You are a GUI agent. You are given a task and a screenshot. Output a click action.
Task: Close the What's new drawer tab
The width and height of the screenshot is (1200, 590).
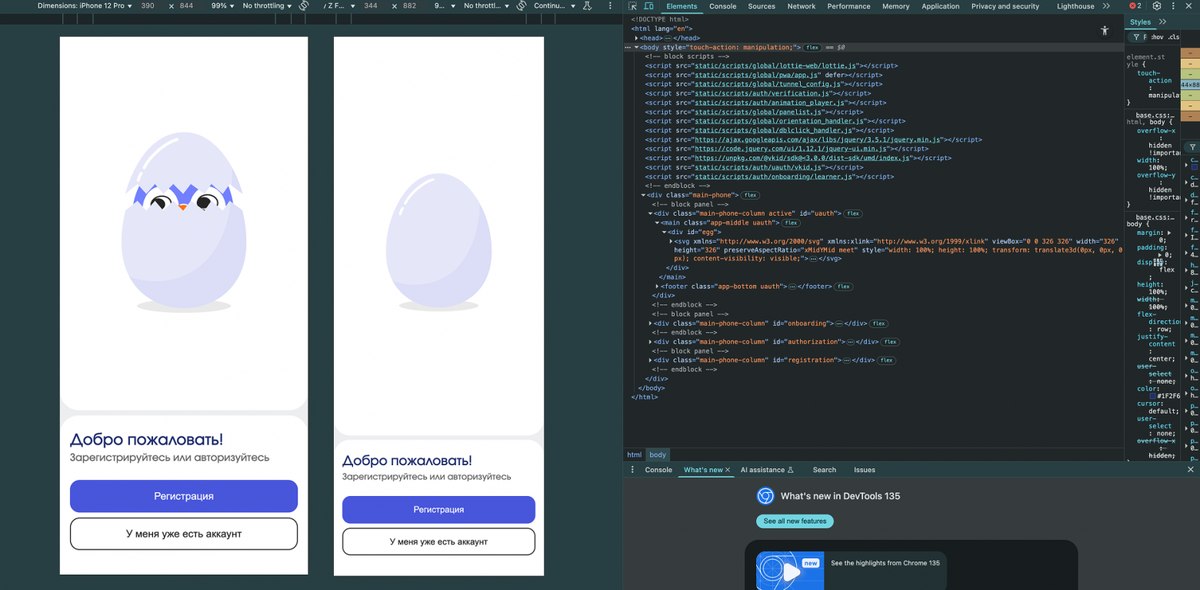pos(727,470)
